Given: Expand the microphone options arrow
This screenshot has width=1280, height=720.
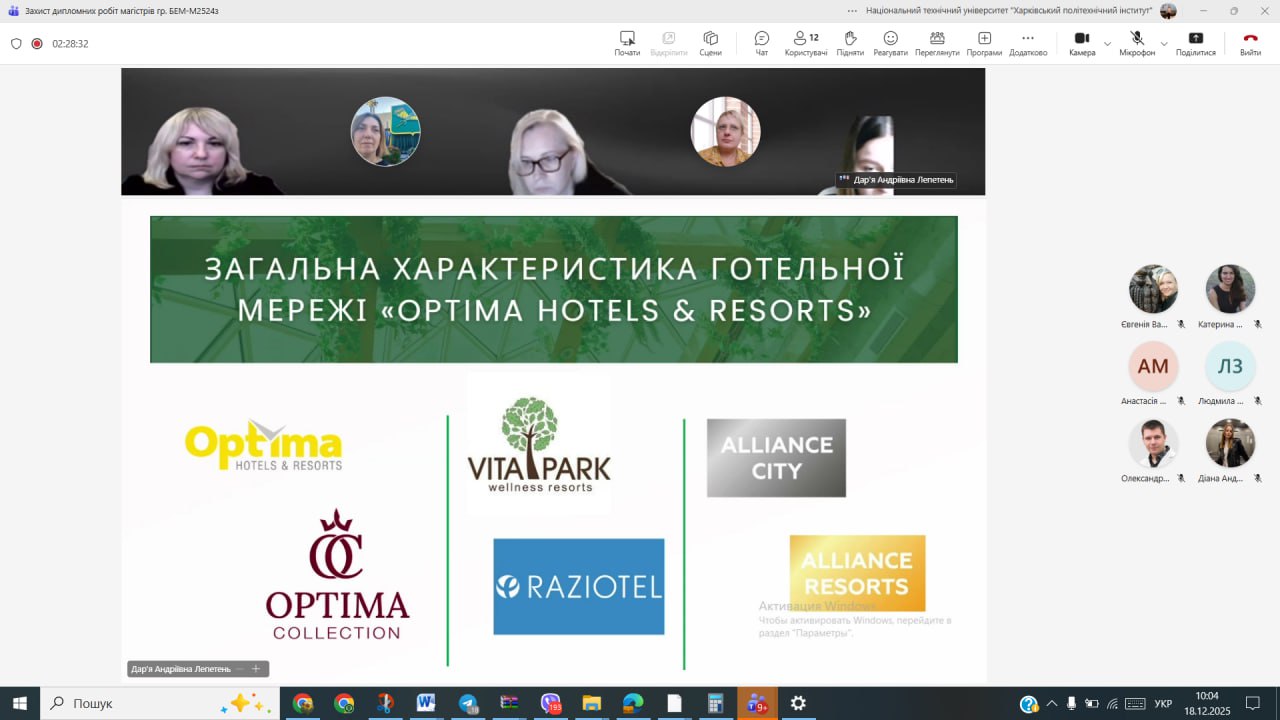Looking at the screenshot, I should [x=1164, y=44].
